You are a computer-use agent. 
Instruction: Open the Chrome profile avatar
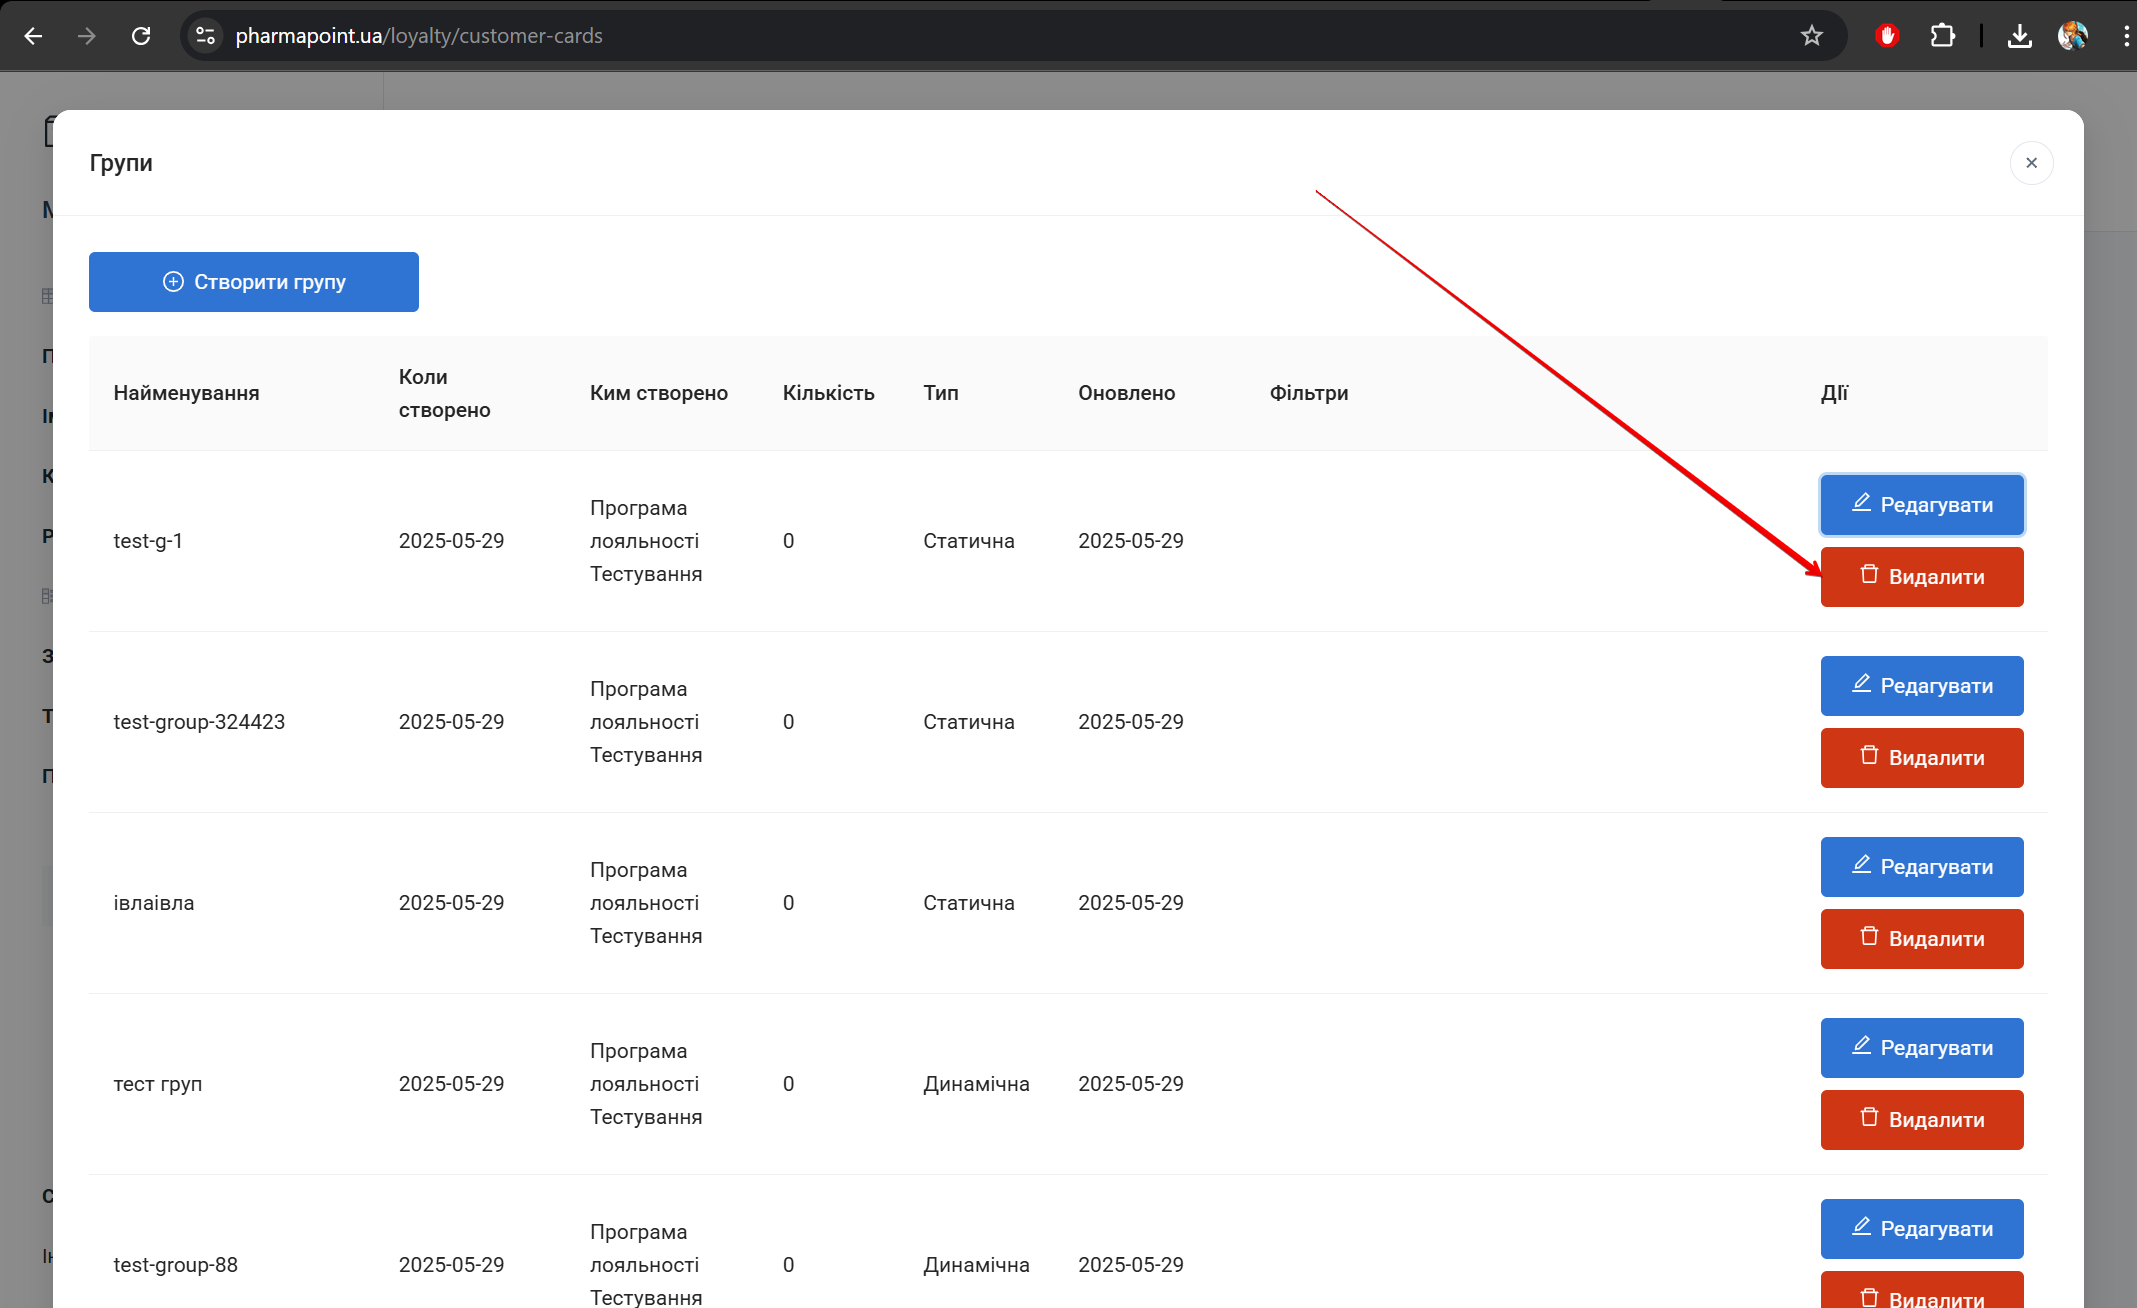point(2072,36)
